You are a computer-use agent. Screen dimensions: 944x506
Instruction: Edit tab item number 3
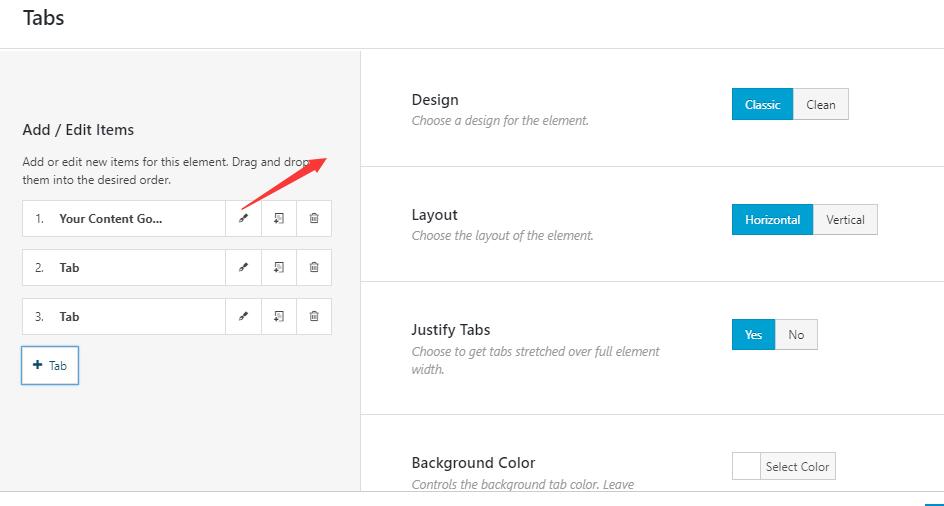pyautogui.click(x=243, y=316)
